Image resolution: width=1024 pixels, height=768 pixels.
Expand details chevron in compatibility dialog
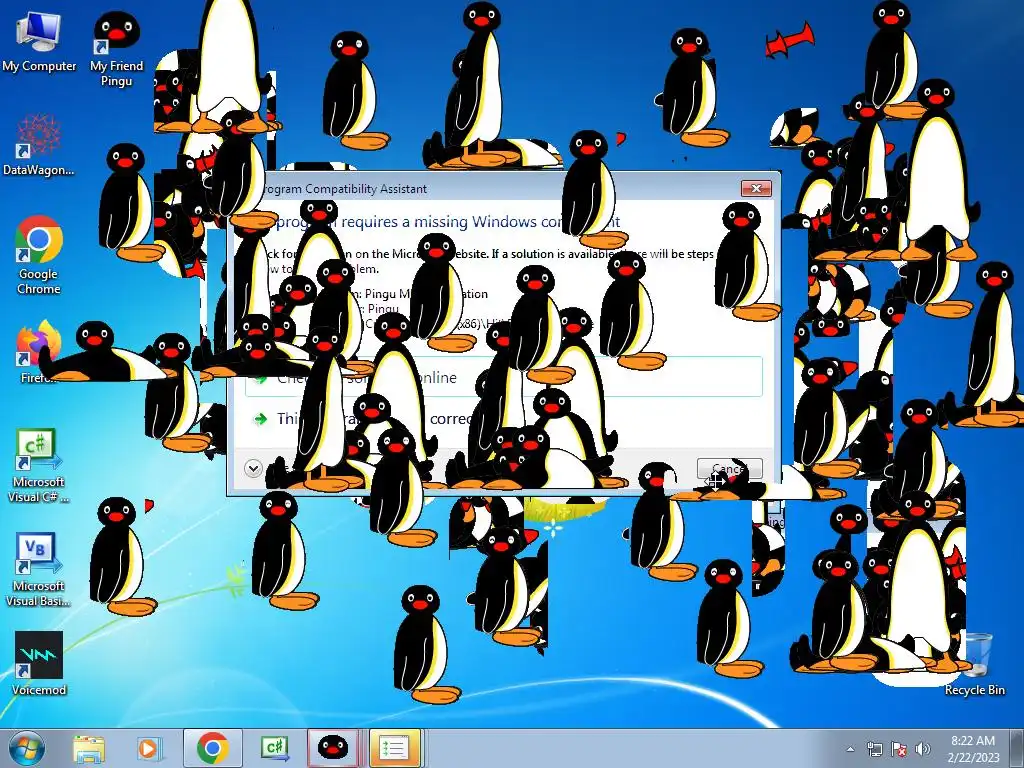(x=253, y=468)
